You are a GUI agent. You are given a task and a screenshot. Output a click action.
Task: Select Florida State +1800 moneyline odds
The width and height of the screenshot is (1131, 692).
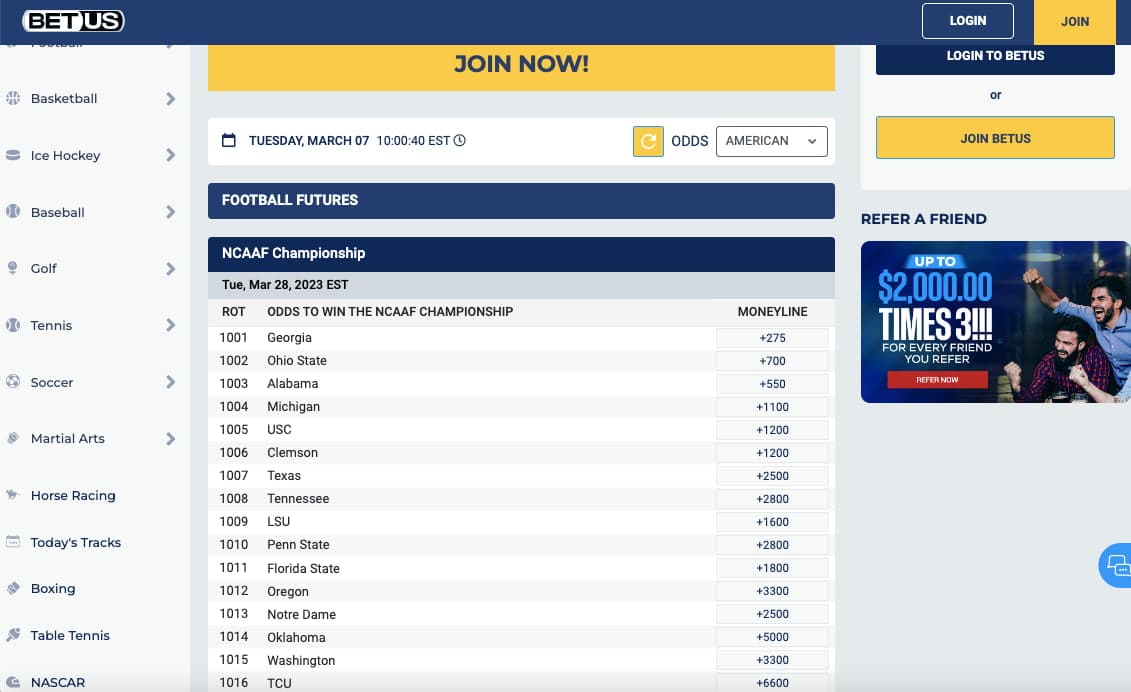(x=772, y=568)
